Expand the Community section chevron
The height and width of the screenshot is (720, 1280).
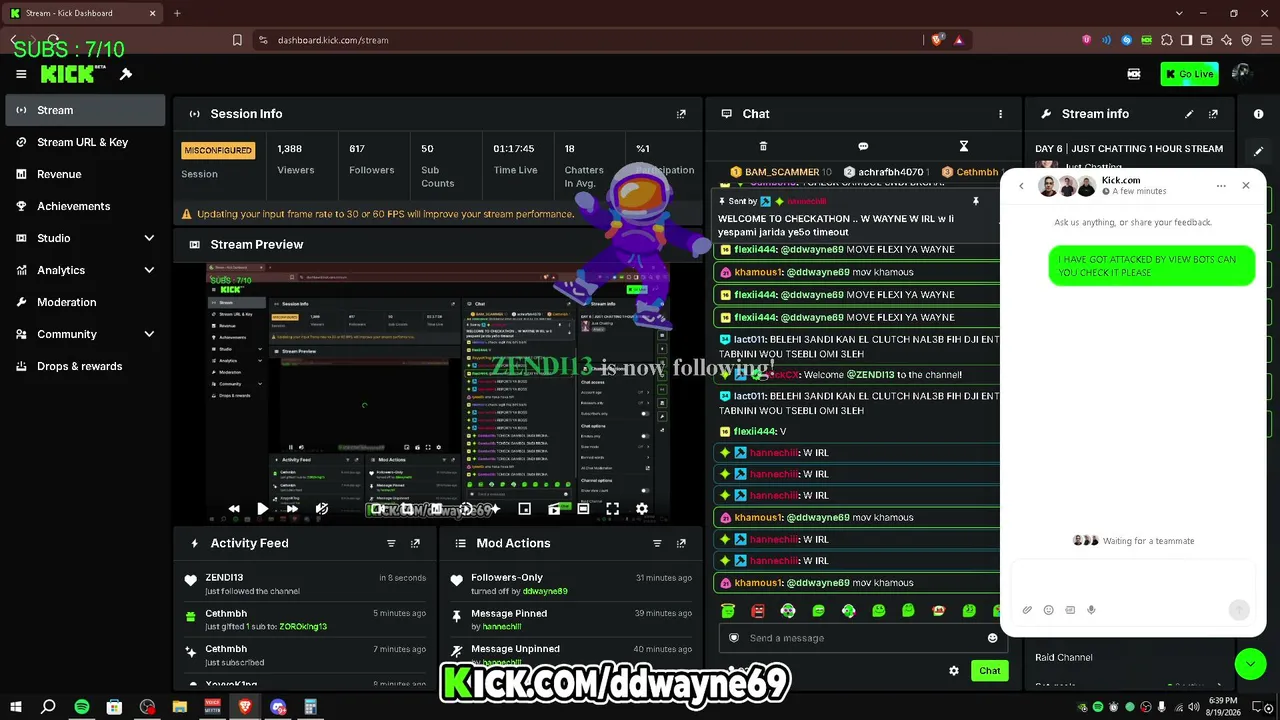pyautogui.click(x=149, y=334)
